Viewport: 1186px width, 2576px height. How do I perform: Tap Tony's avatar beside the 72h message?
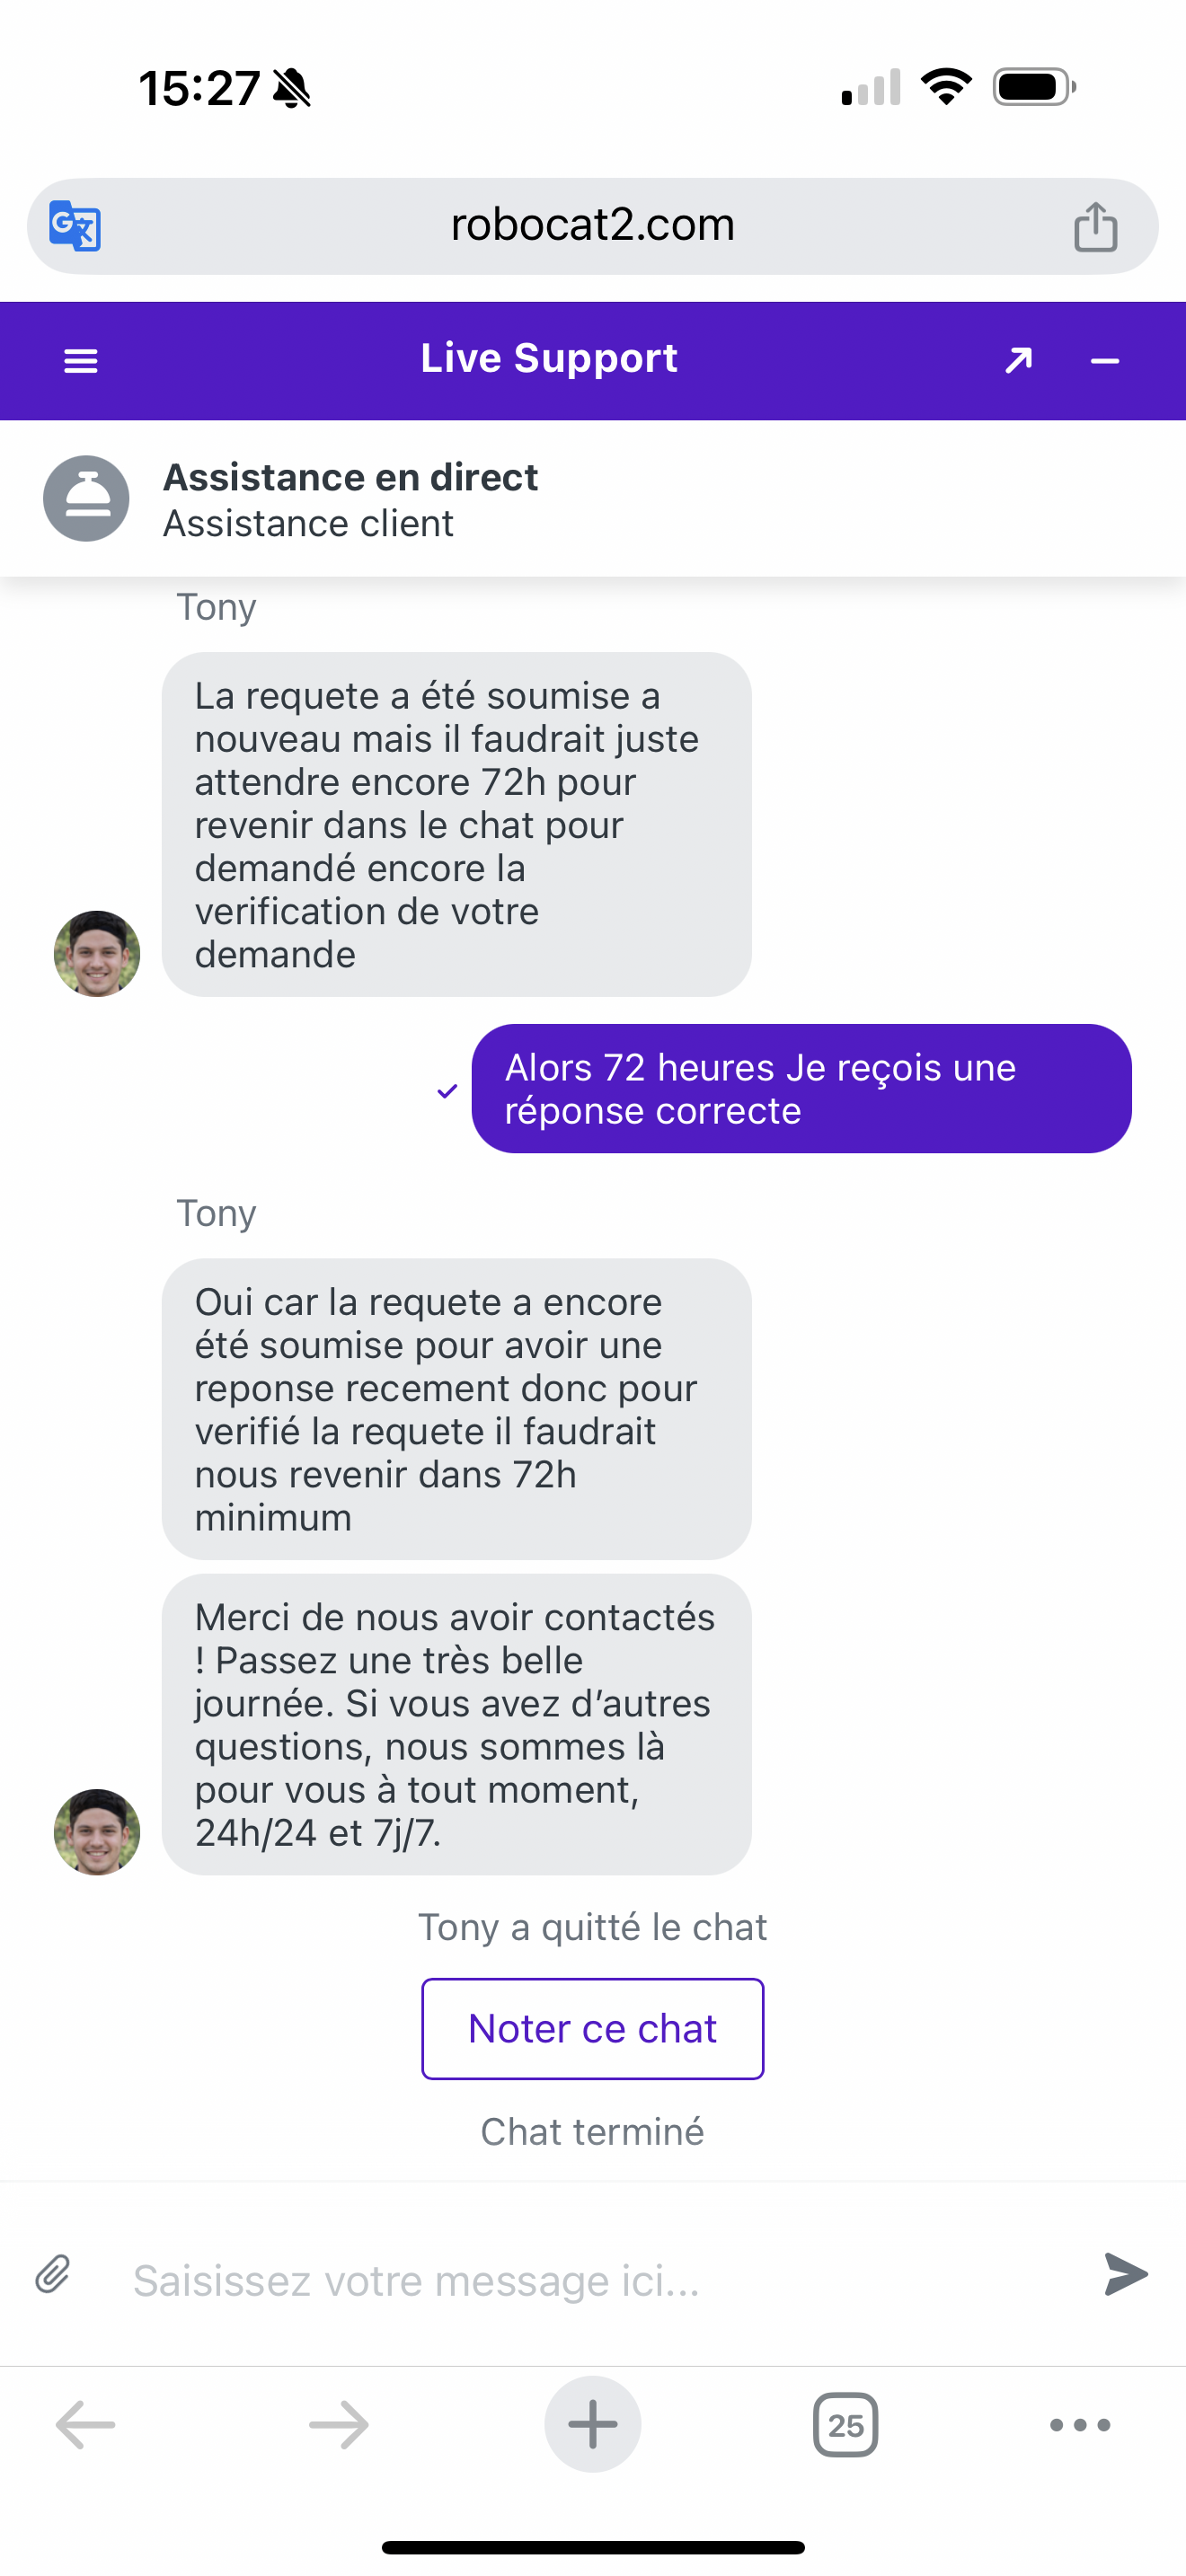click(97, 953)
